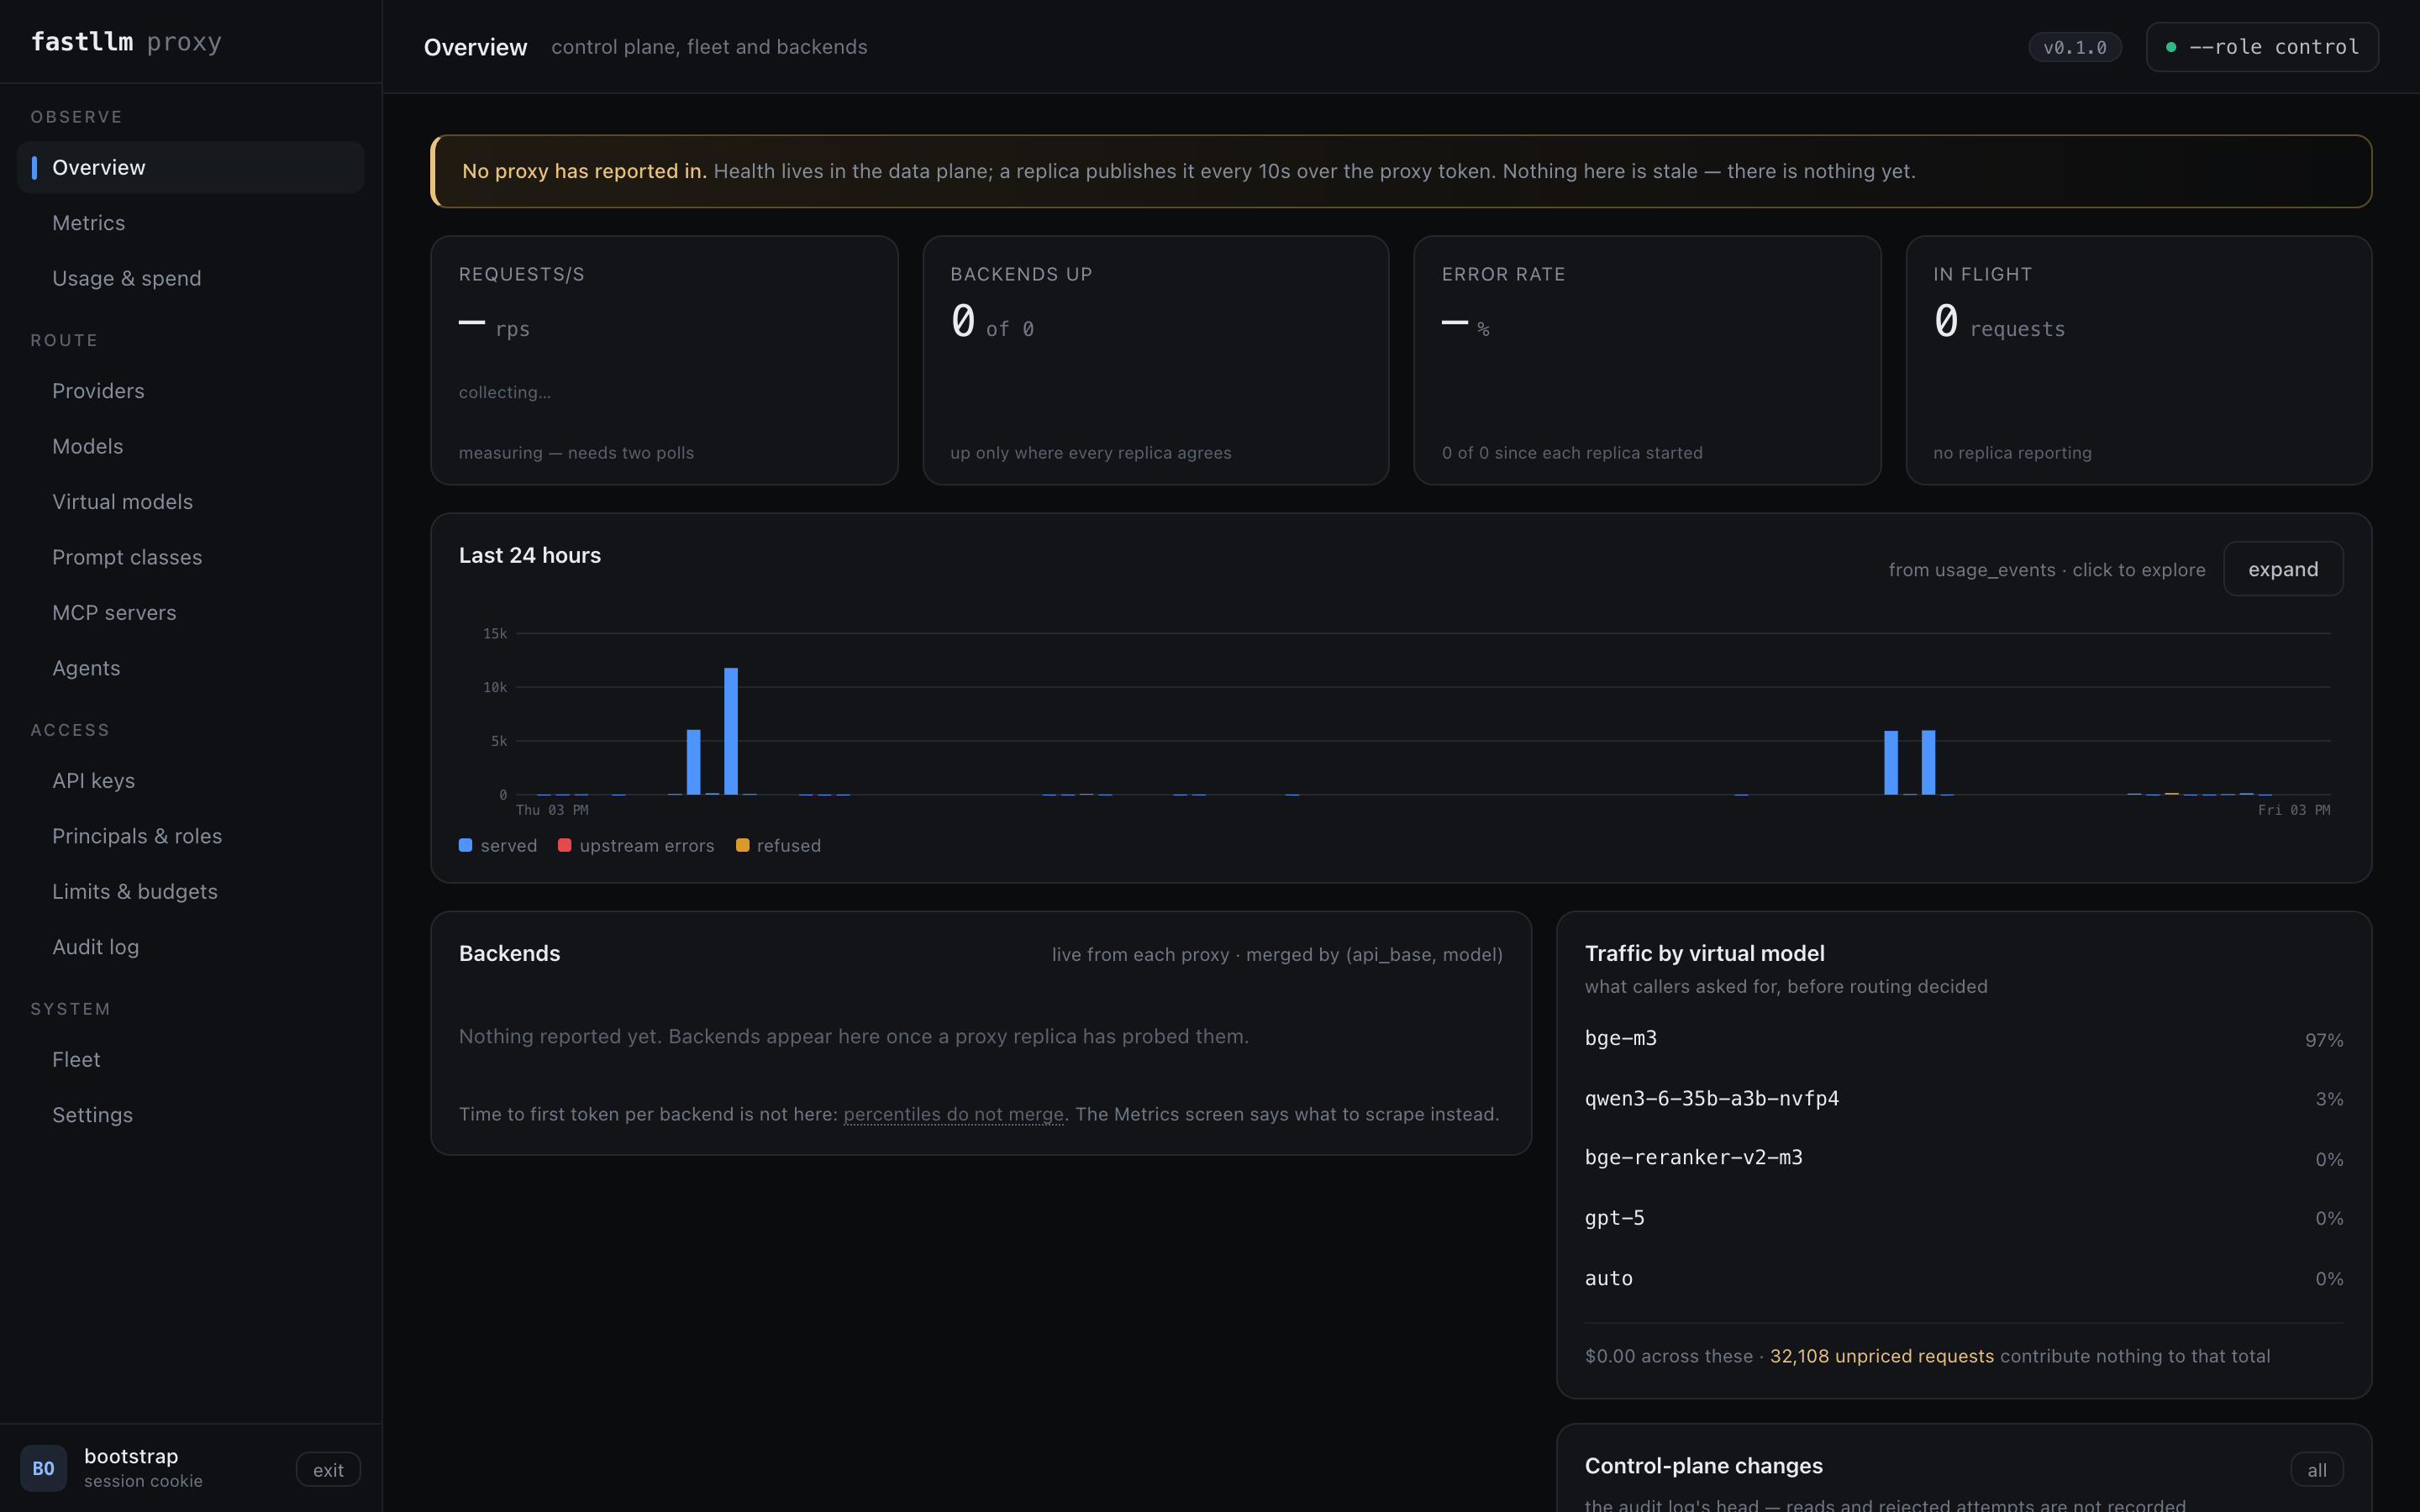Click the fastllm proxy logo
This screenshot has width=2420, height=1512.
tap(126, 42)
